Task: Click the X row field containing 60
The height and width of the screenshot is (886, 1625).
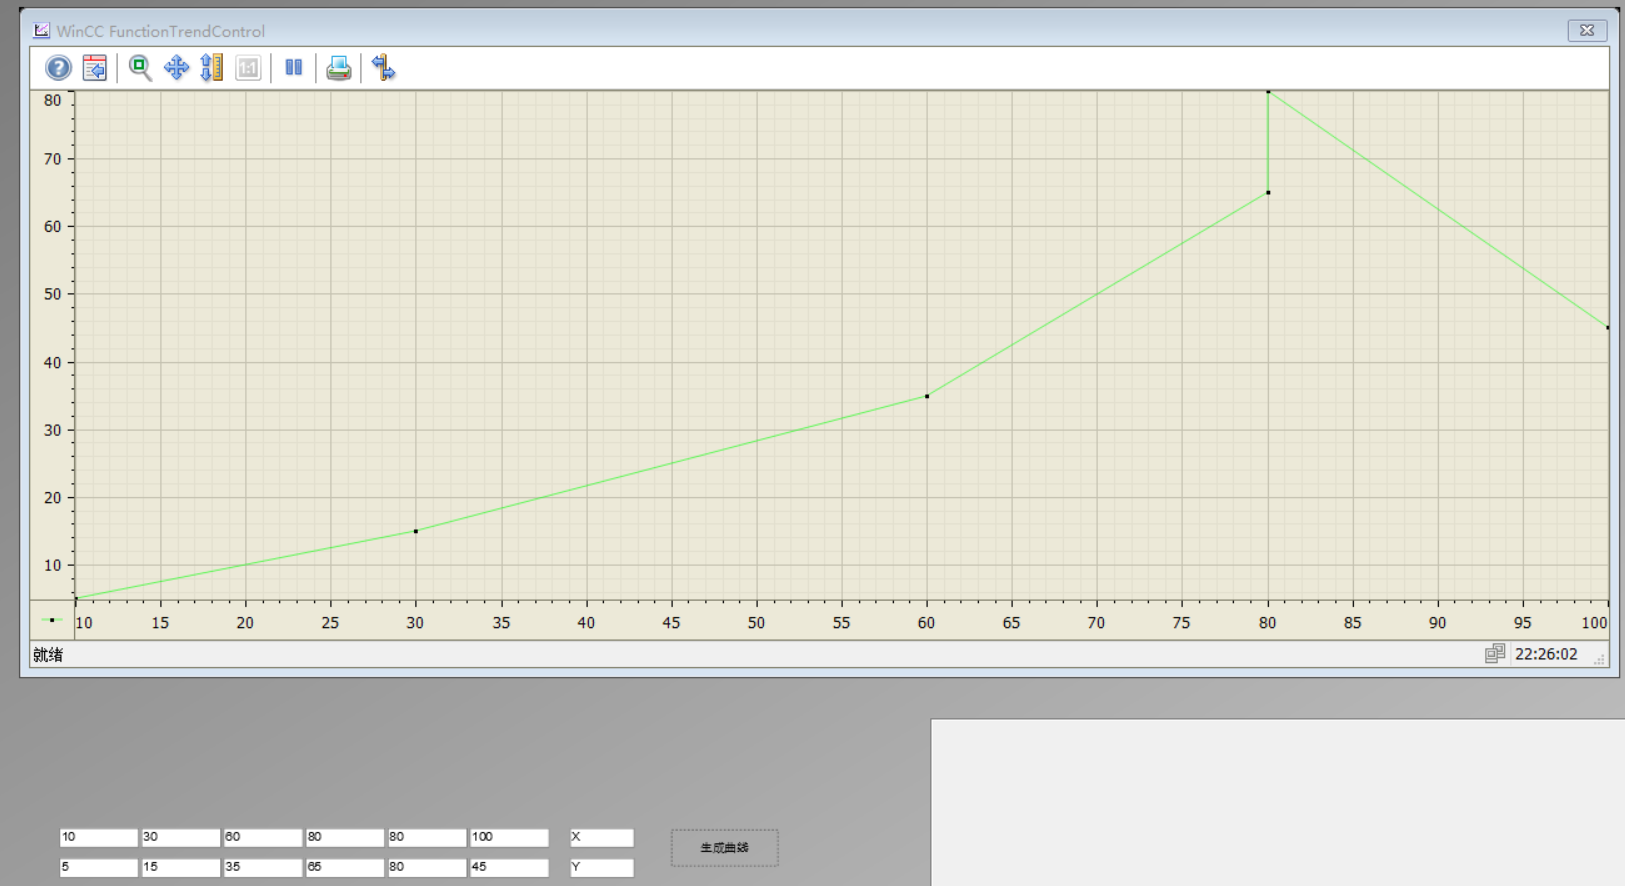Action: click(262, 837)
